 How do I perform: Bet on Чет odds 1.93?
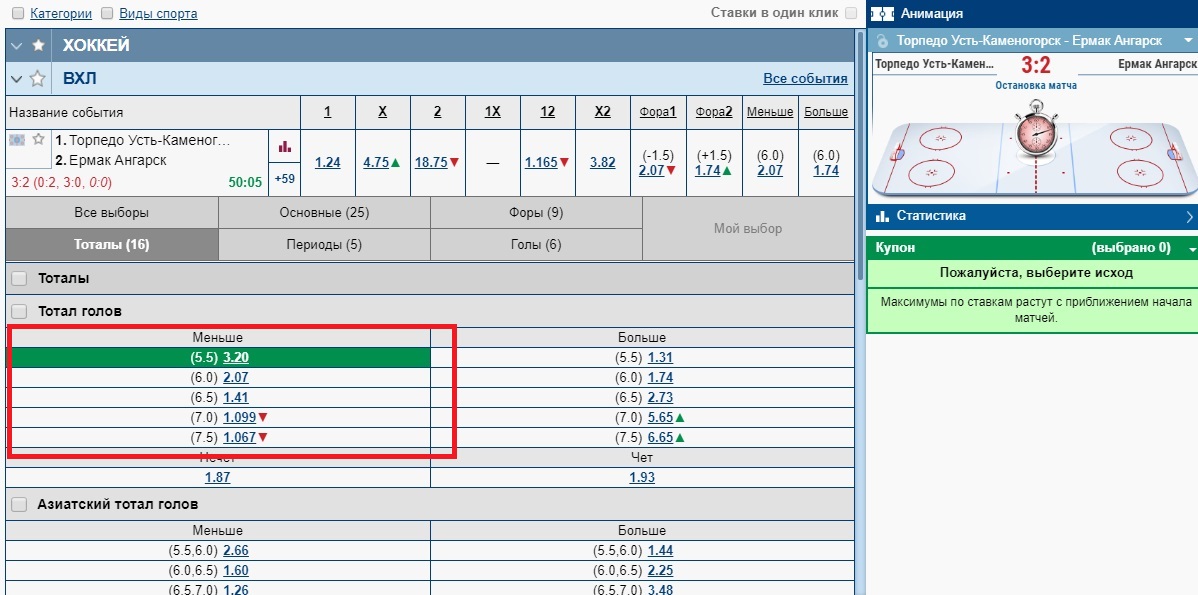[643, 477]
